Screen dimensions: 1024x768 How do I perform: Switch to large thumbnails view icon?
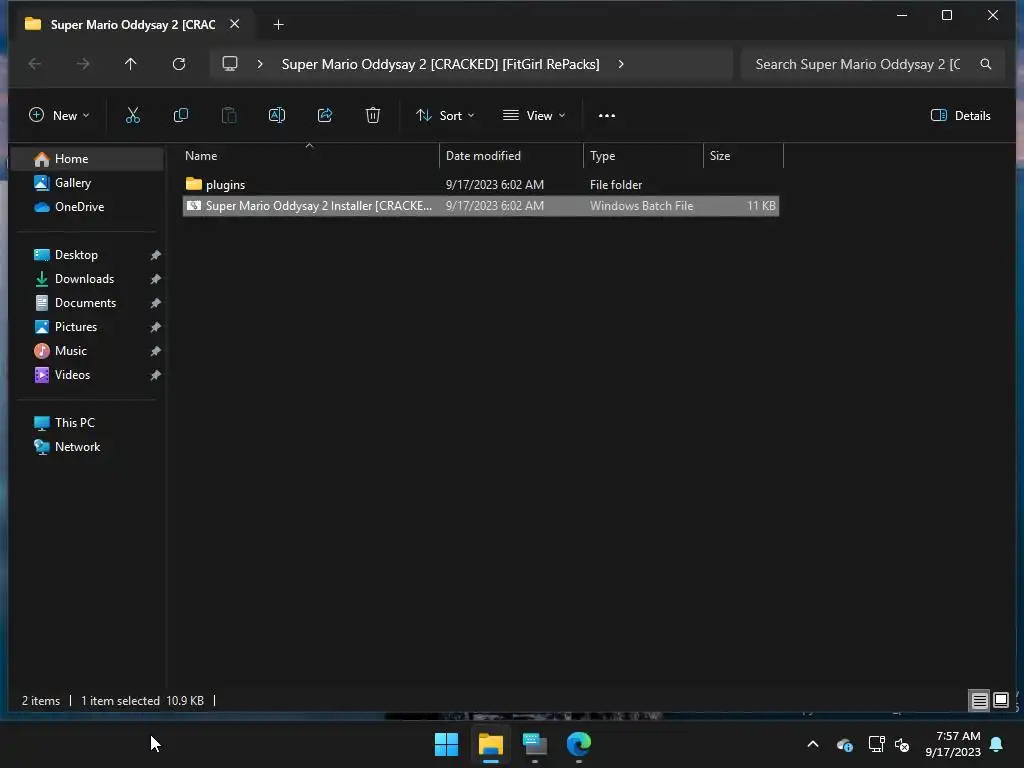(x=1000, y=701)
